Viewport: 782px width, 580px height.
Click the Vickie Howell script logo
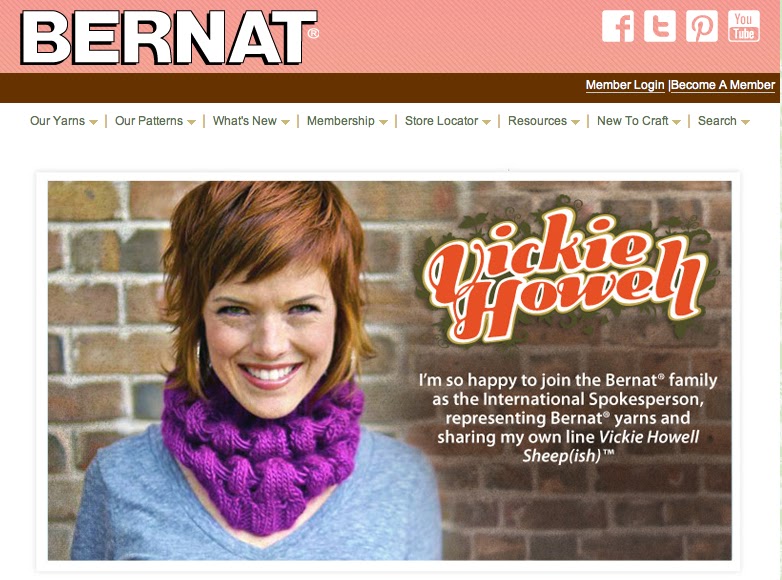(x=565, y=273)
